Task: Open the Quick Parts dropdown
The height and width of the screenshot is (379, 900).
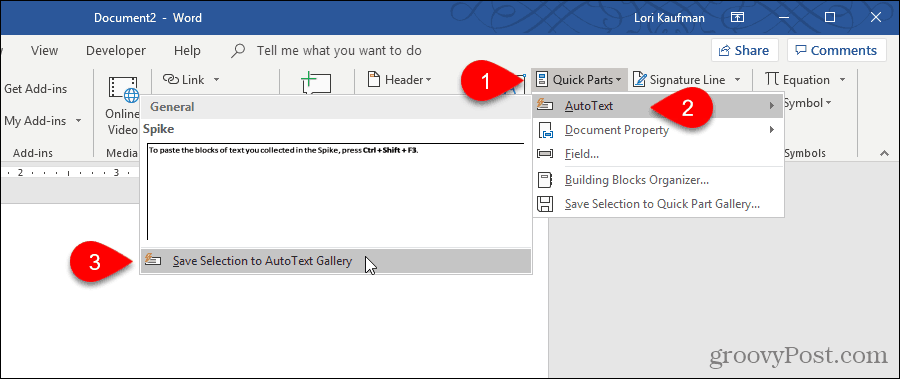Action: click(x=579, y=80)
